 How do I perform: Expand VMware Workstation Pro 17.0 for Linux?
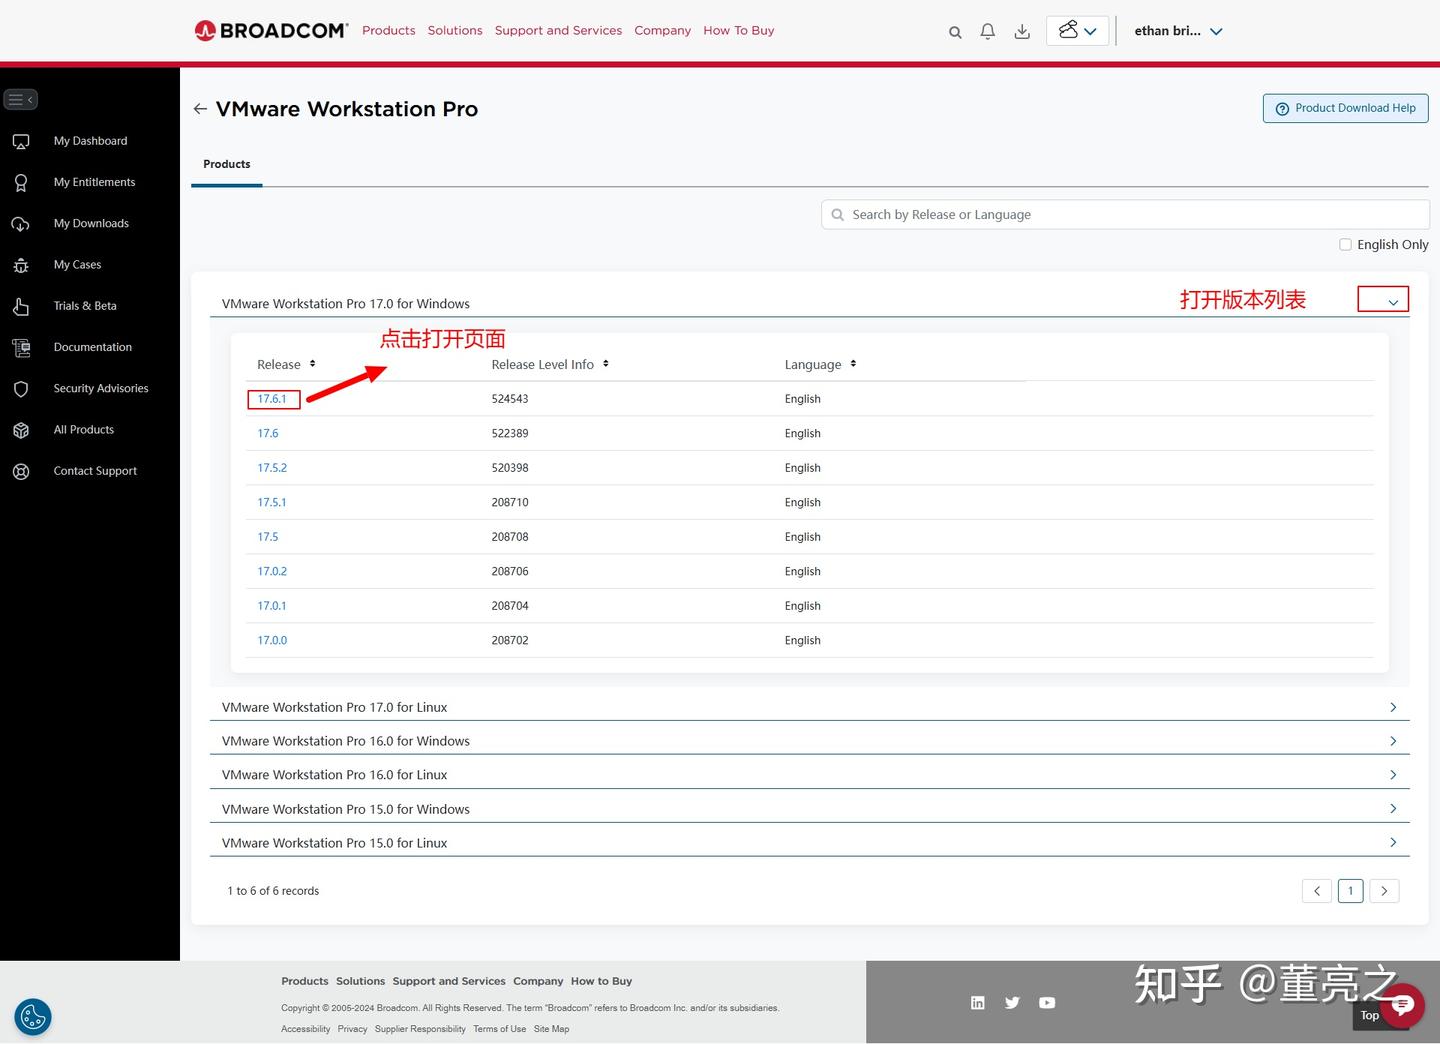tap(1393, 707)
